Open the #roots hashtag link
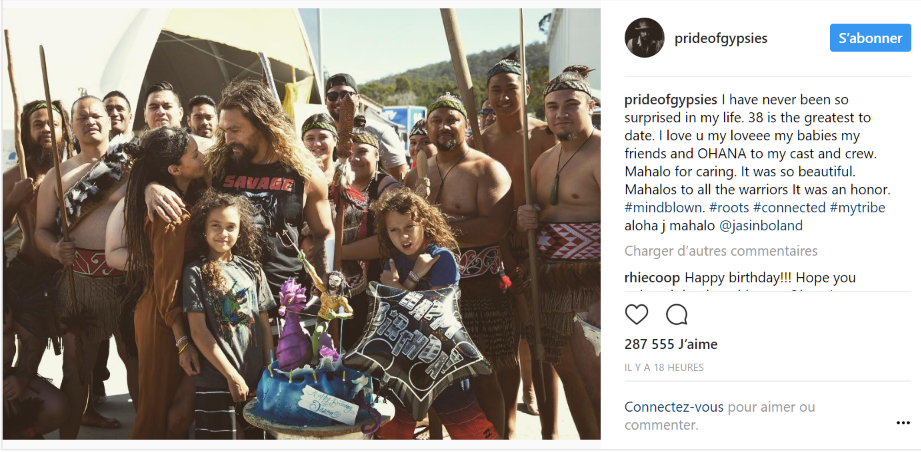 725,208
